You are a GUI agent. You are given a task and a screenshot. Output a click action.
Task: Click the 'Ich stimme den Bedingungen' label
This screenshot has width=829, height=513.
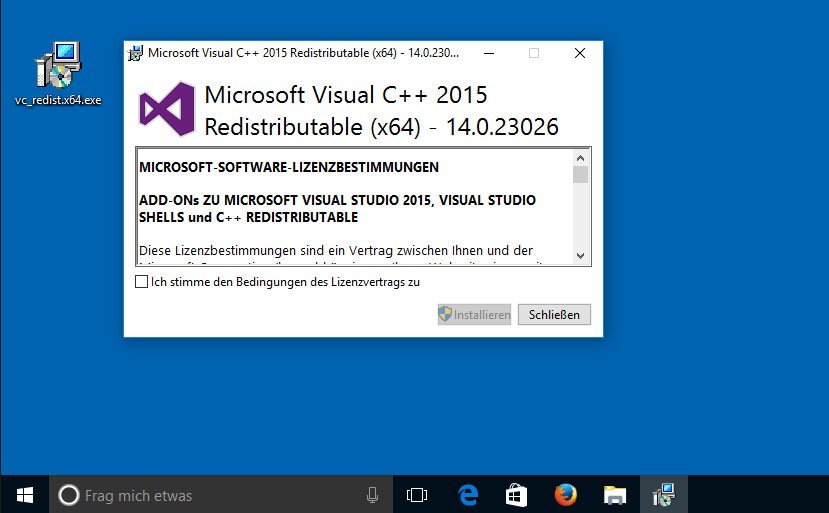click(x=284, y=282)
